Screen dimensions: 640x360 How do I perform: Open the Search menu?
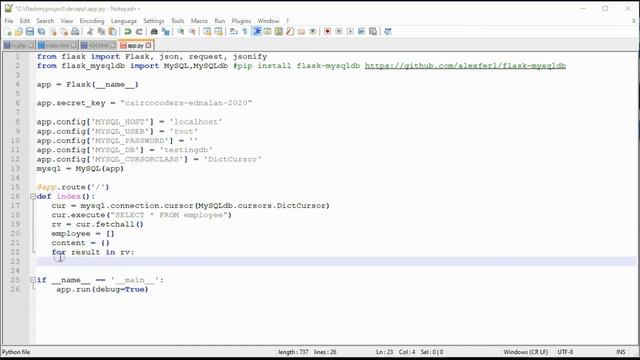pyautogui.click(x=45, y=21)
